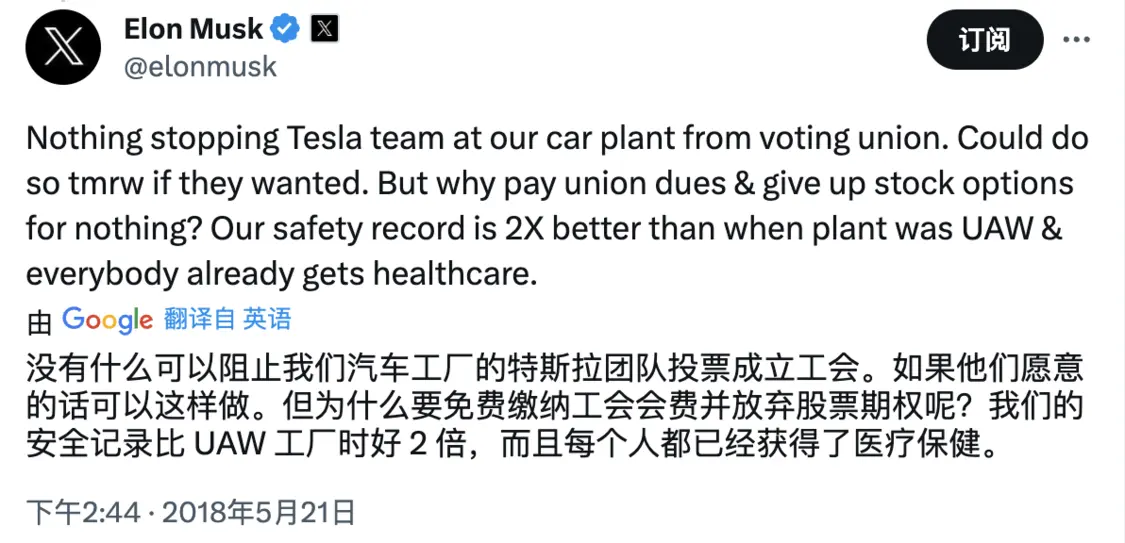Viewport: 1125px width, 543px height.
Task: Click the Google logo in translation line
Action: click(106, 319)
